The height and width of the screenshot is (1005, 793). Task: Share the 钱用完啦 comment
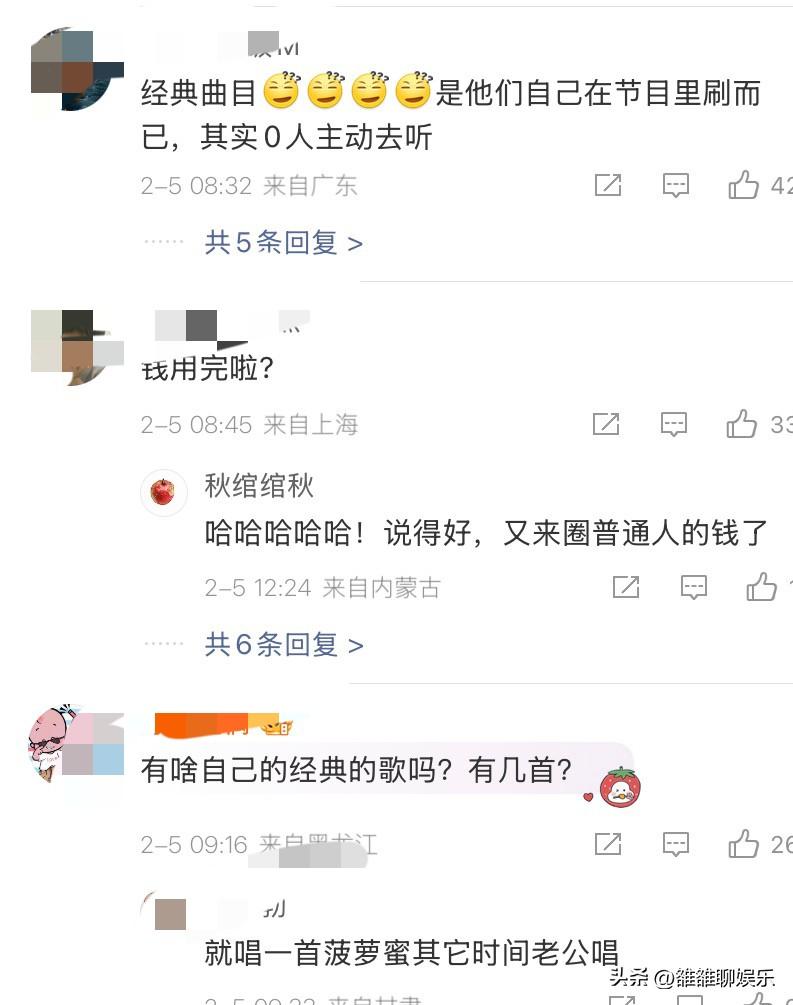pos(606,424)
